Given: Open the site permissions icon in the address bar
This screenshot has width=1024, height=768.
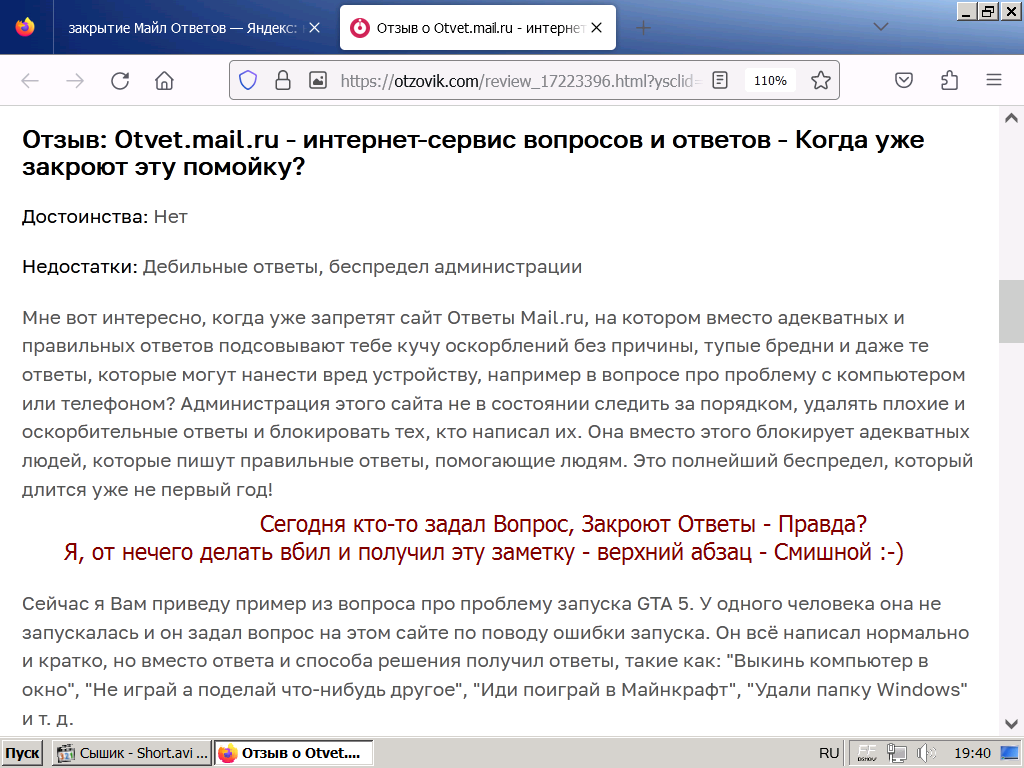Looking at the screenshot, I should pos(318,80).
